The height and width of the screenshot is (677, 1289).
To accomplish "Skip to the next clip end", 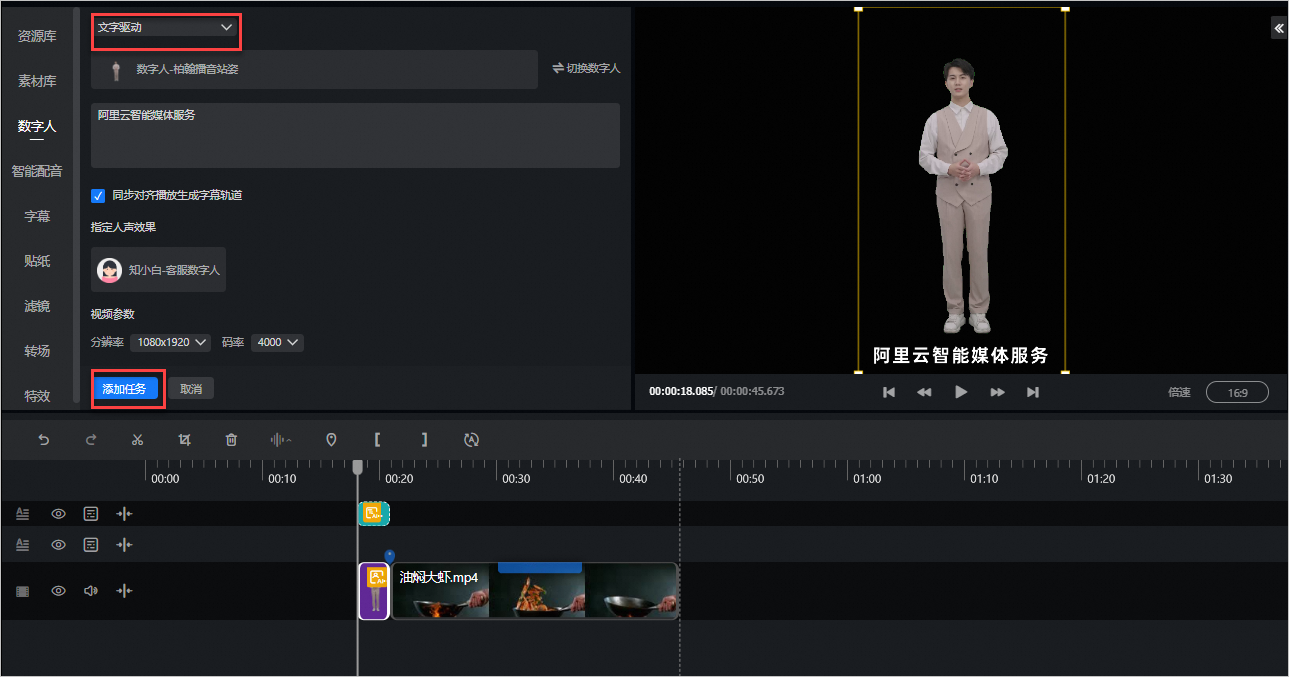I will pos(1033,392).
